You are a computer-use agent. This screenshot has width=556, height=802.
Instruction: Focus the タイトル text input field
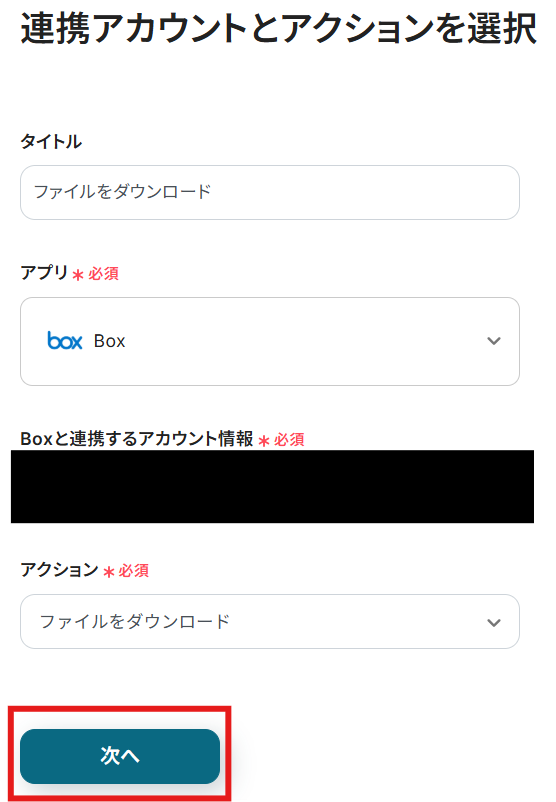[270, 192]
